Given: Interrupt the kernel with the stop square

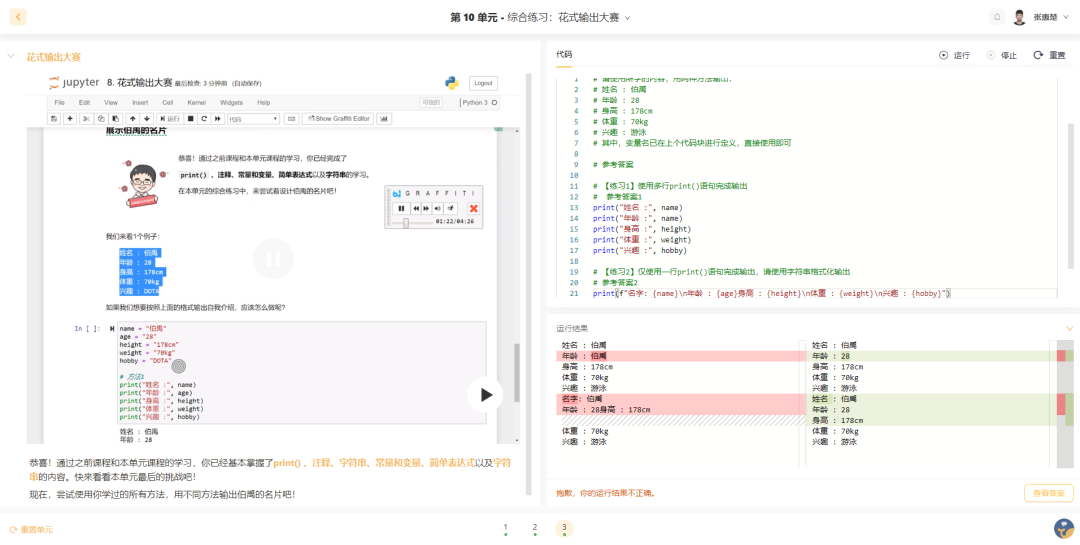Looking at the screenshot, I should 191,119.
